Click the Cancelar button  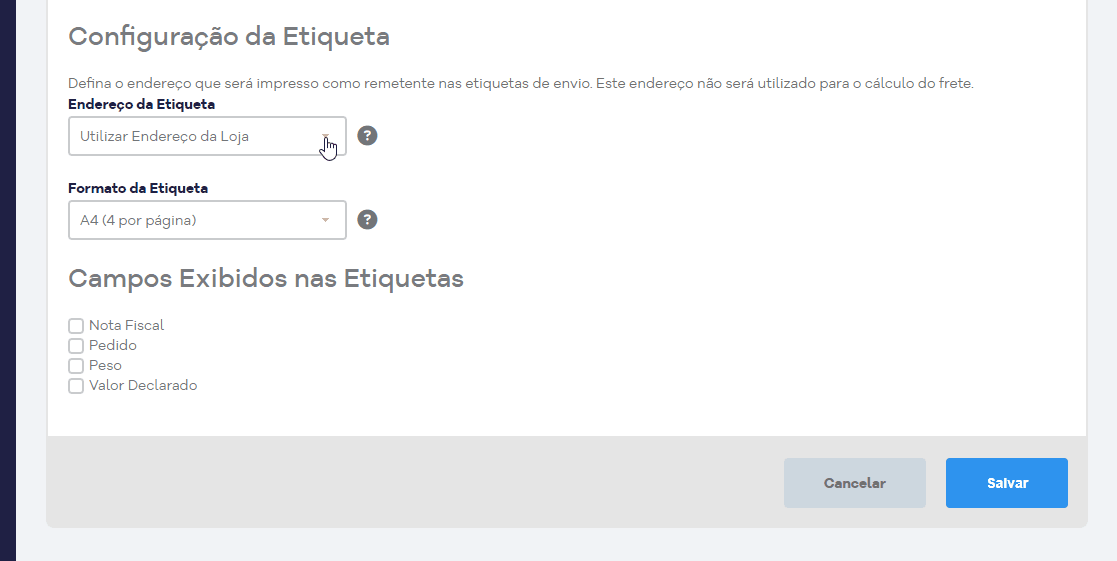(855, 483)
